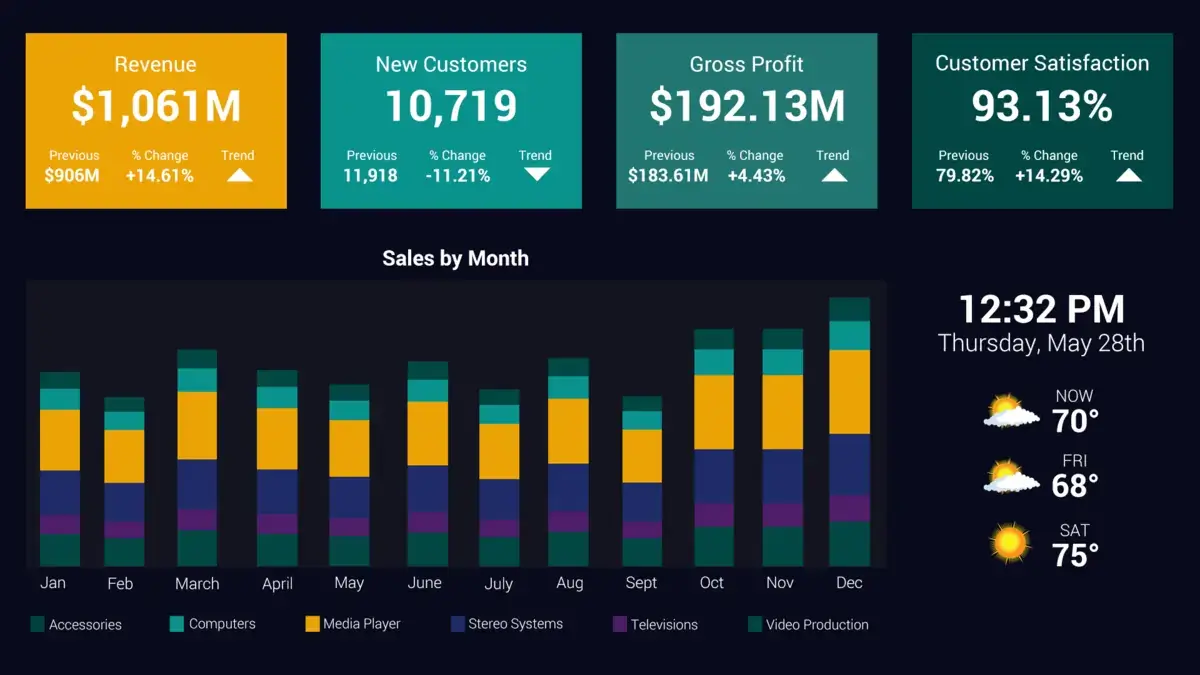Click the downward trend arrow on New Customers
The image size is (1200, 675).
[x=535, y=175]
